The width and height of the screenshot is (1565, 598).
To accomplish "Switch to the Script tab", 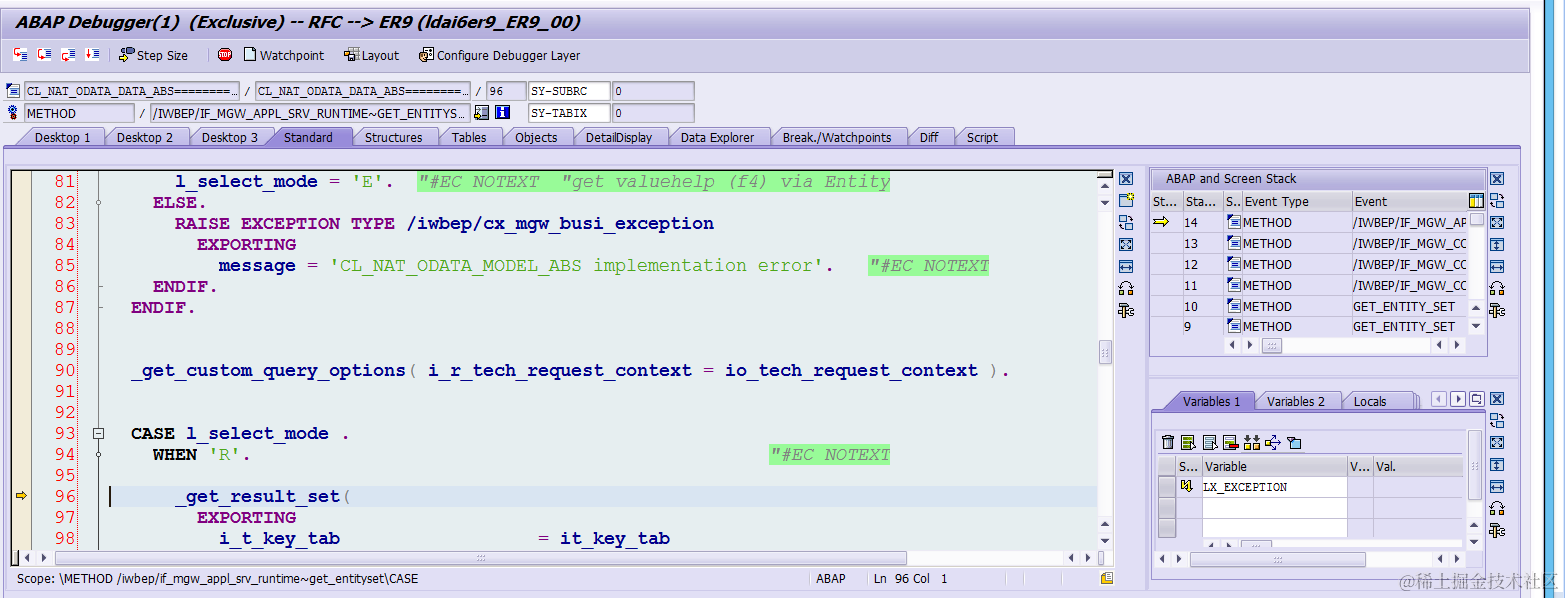I will click(x=982, y=137).
